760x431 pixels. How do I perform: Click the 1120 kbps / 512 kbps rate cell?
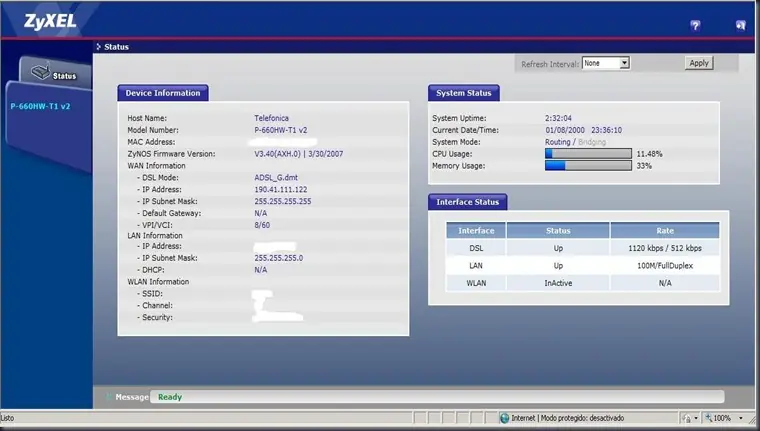[x=665, y=248]
